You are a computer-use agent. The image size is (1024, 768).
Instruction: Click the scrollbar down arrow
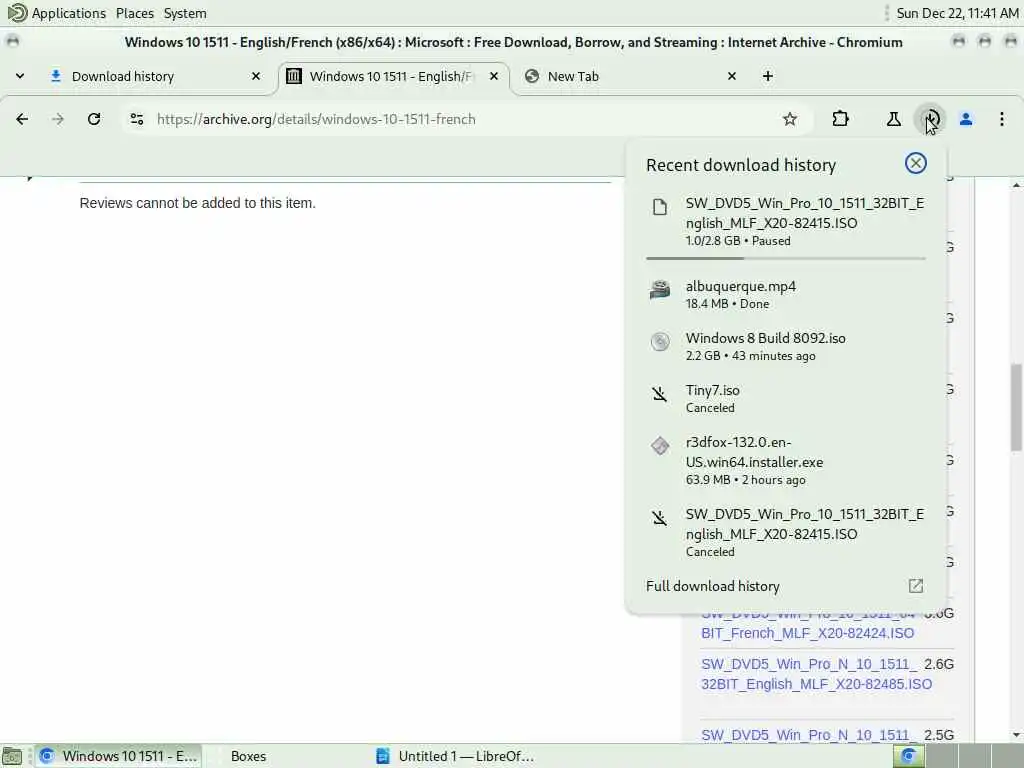[1016, 735]
